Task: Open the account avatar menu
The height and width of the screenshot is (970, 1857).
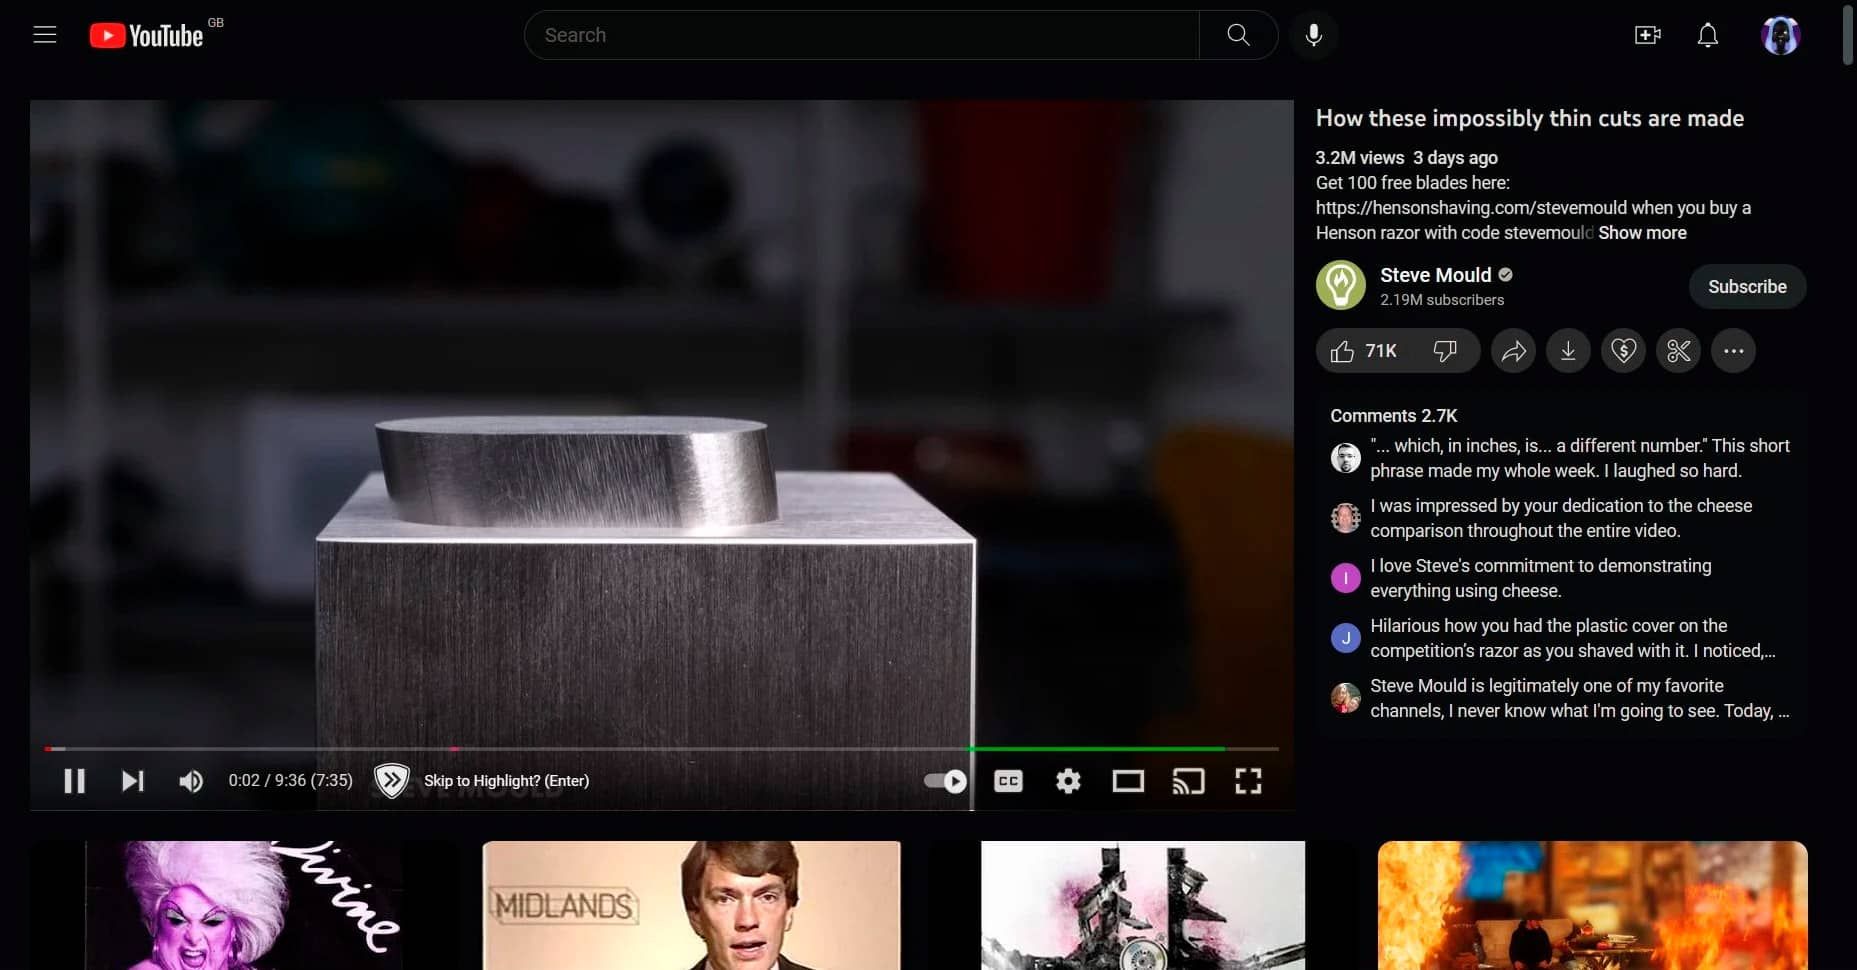Action: click(1780, 35)
